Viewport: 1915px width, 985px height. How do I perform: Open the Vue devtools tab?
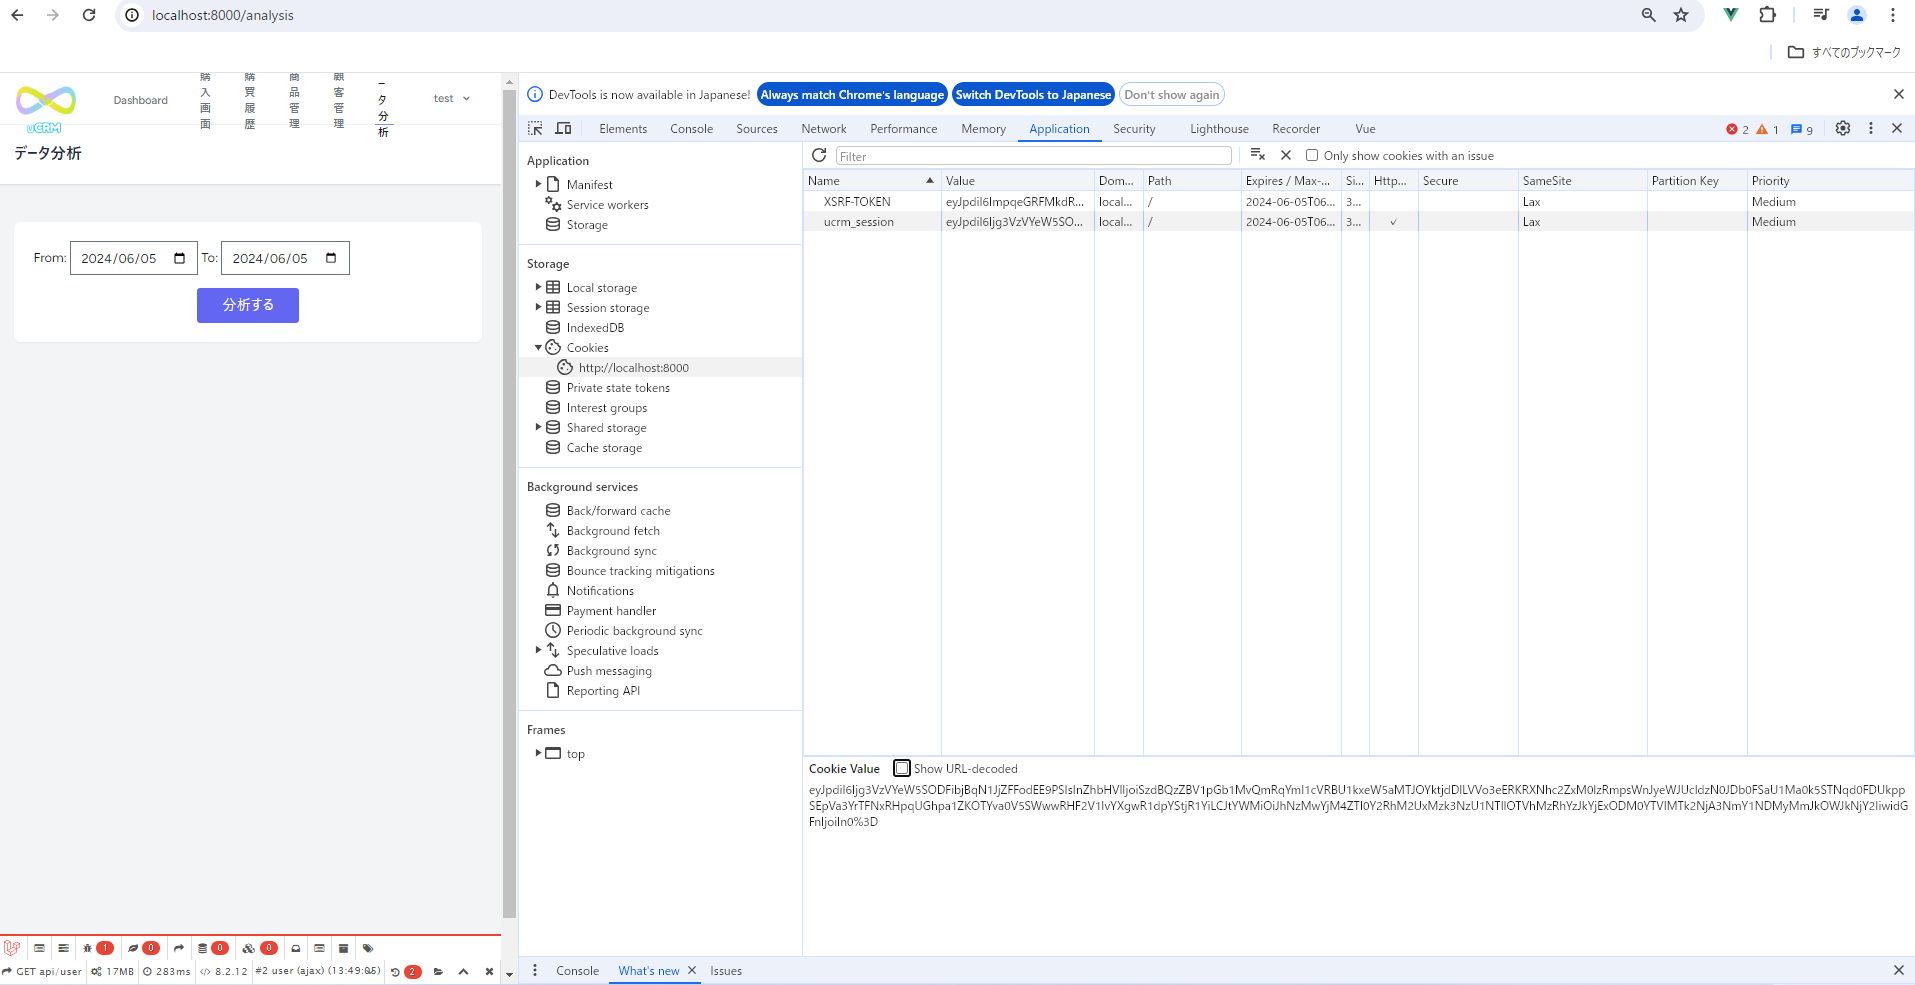(1365, 129)
